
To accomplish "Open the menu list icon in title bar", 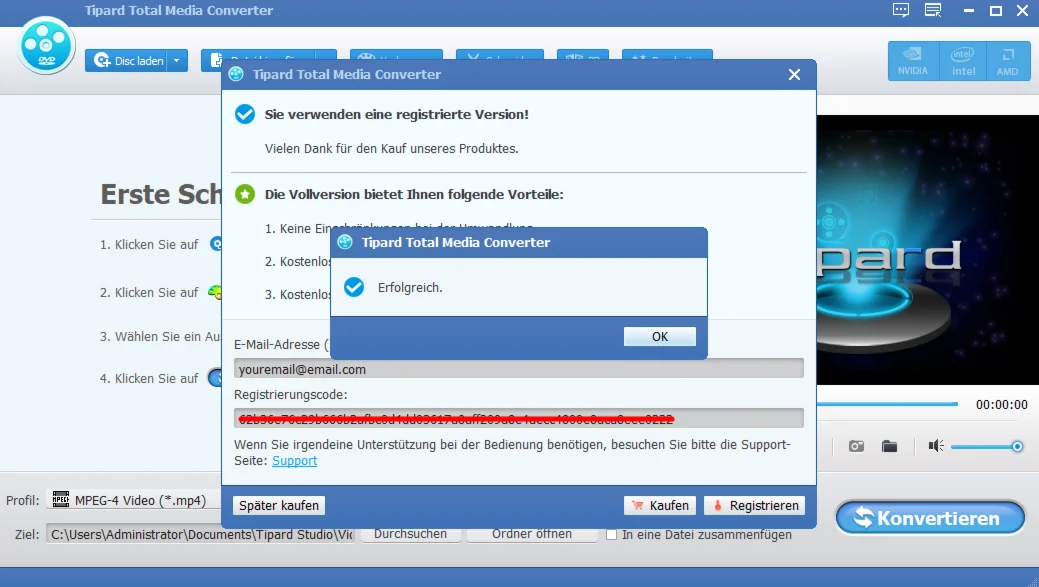I will (933, 10).
